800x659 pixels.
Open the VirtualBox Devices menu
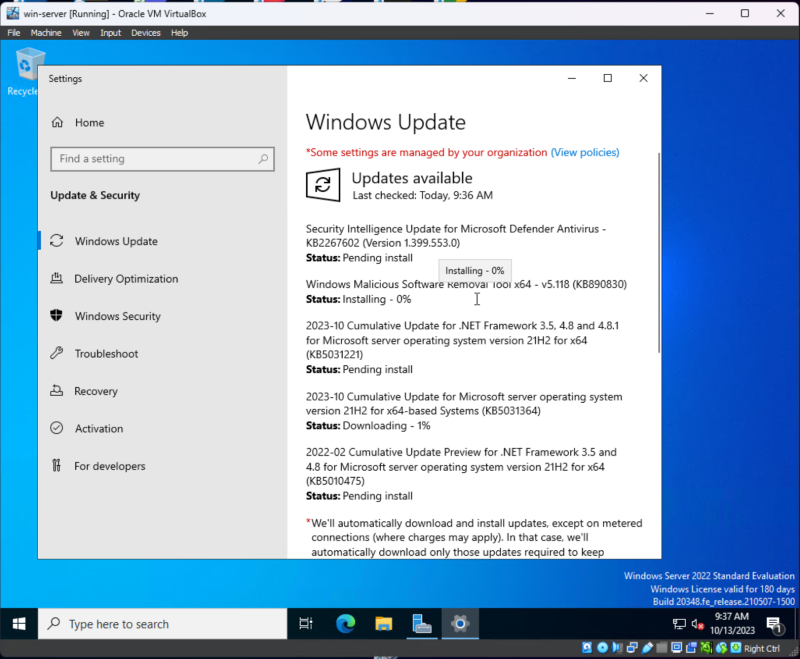pos(145,32)
